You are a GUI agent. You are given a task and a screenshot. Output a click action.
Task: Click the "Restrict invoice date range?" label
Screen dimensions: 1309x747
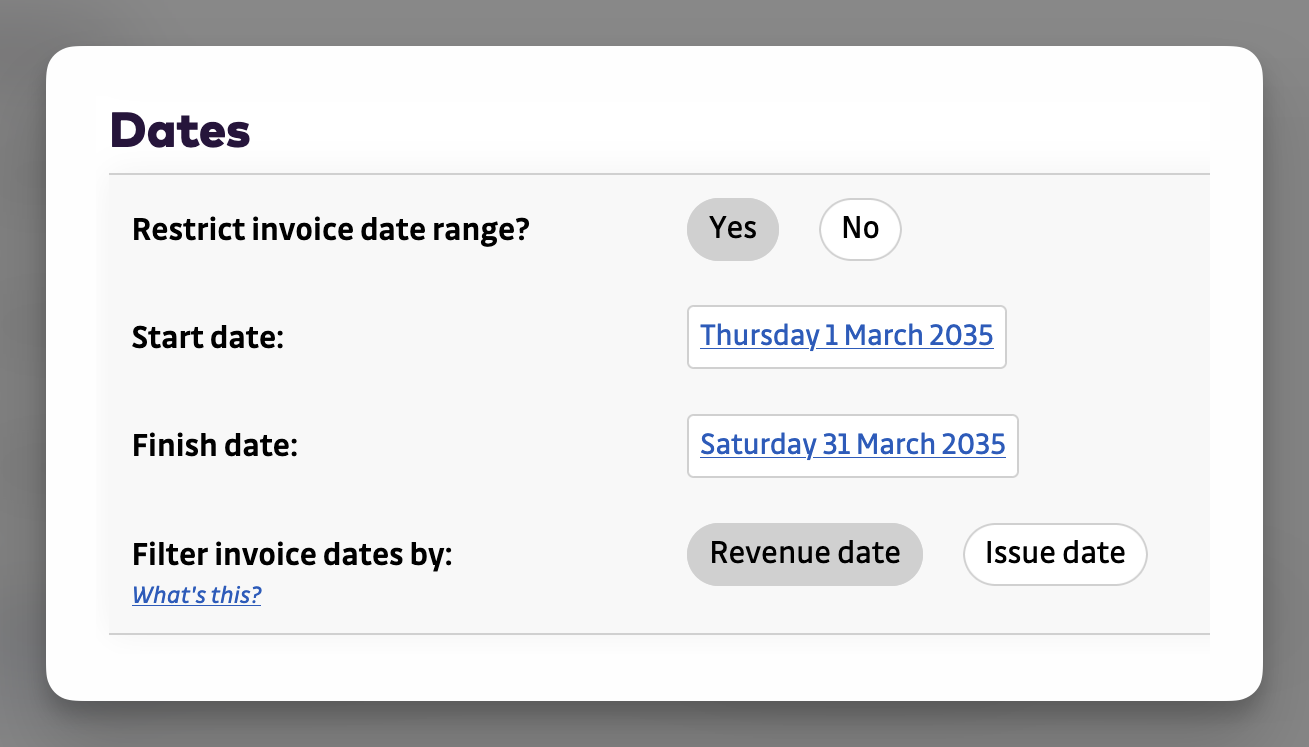[330, 229]
